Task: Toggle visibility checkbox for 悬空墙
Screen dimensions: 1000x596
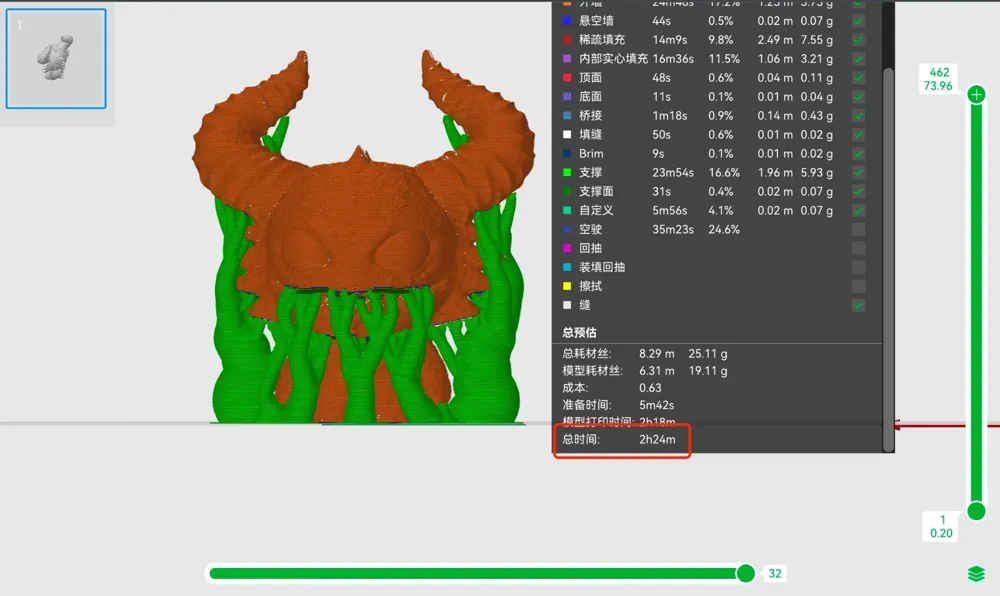Action: click(858, 21)
